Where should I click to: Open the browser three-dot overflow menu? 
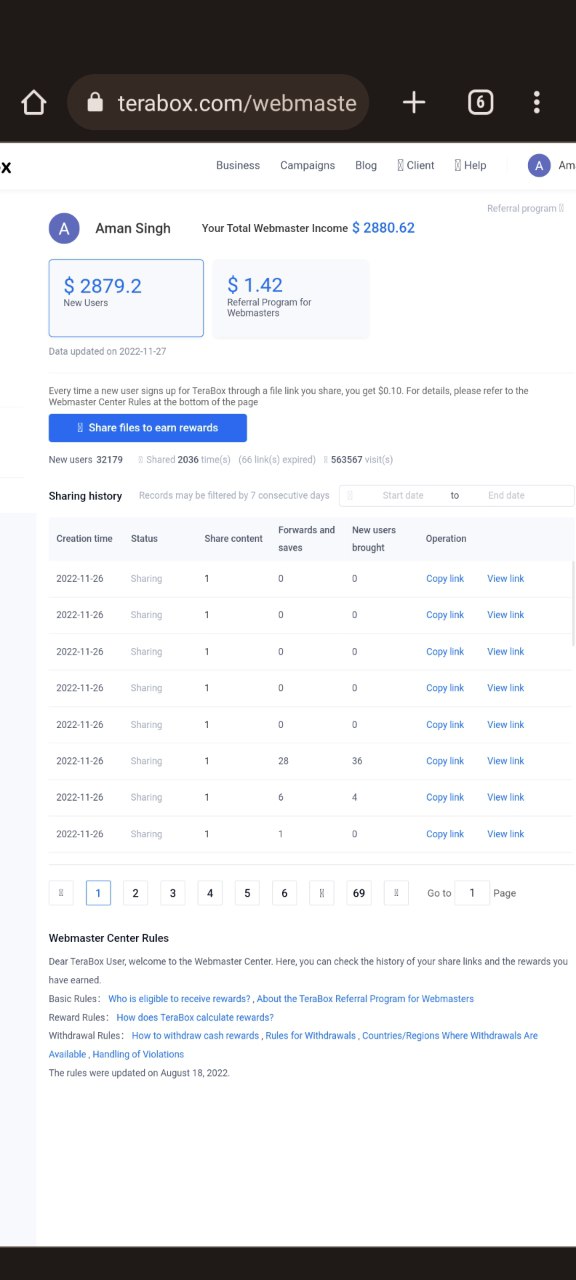[537, 102]
